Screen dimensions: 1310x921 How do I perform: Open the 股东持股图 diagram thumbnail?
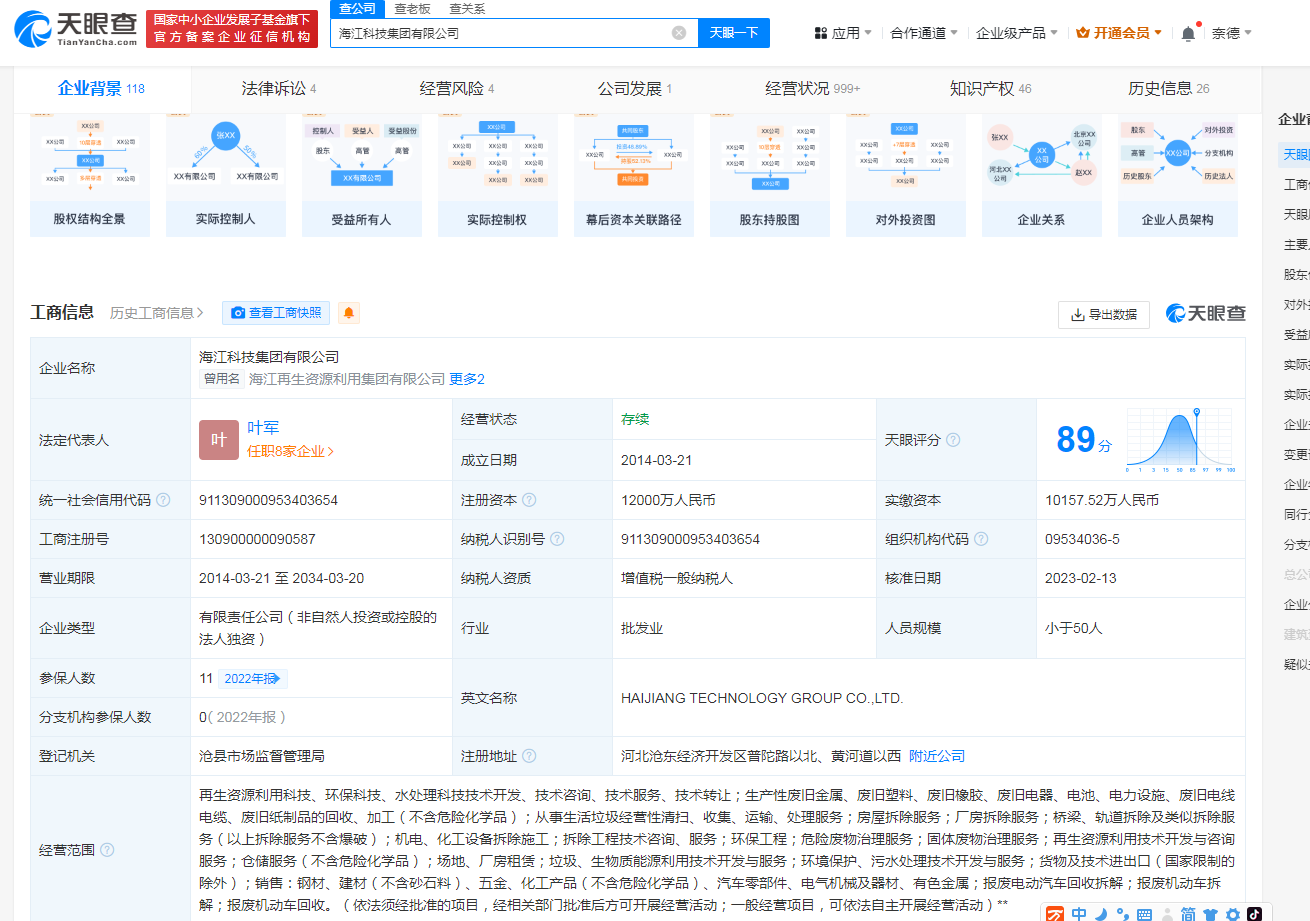coord(770,175)
